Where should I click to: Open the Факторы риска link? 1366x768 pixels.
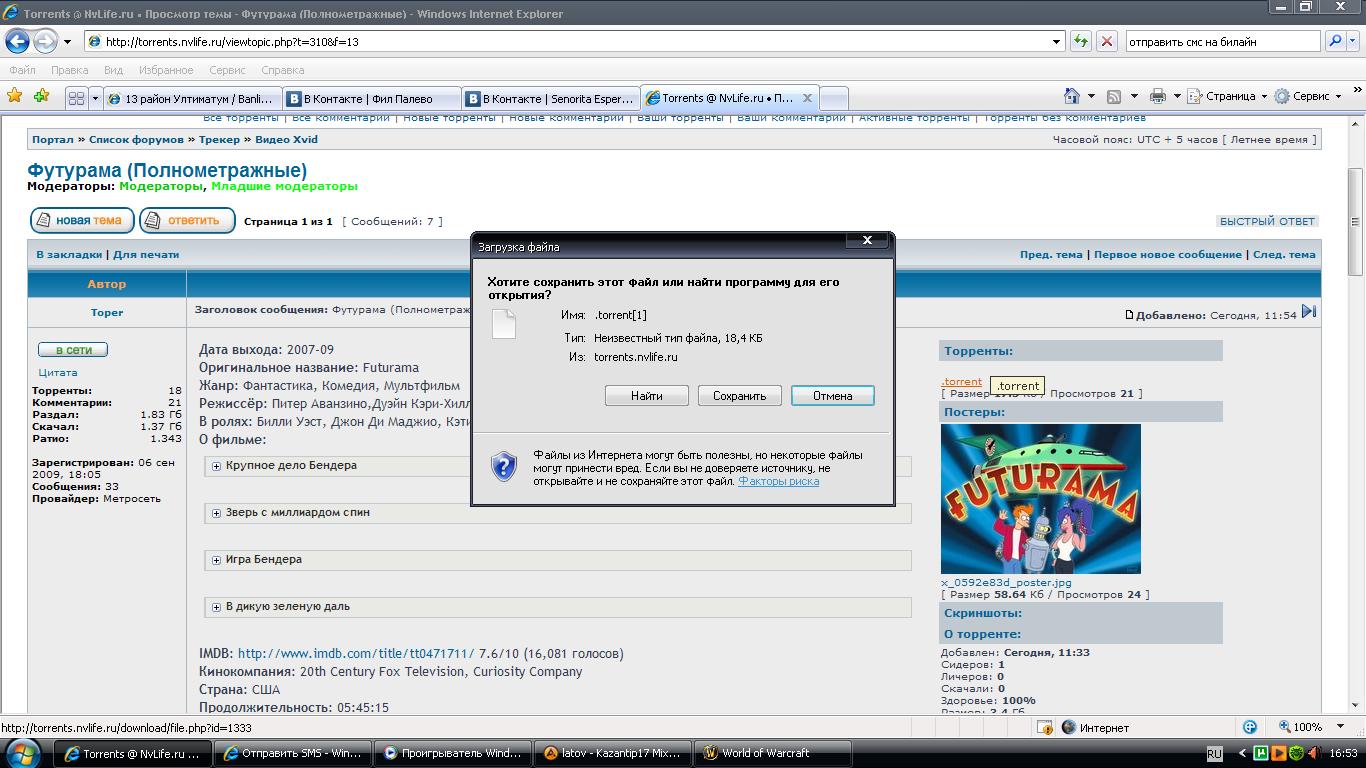[x=778, y=481]
